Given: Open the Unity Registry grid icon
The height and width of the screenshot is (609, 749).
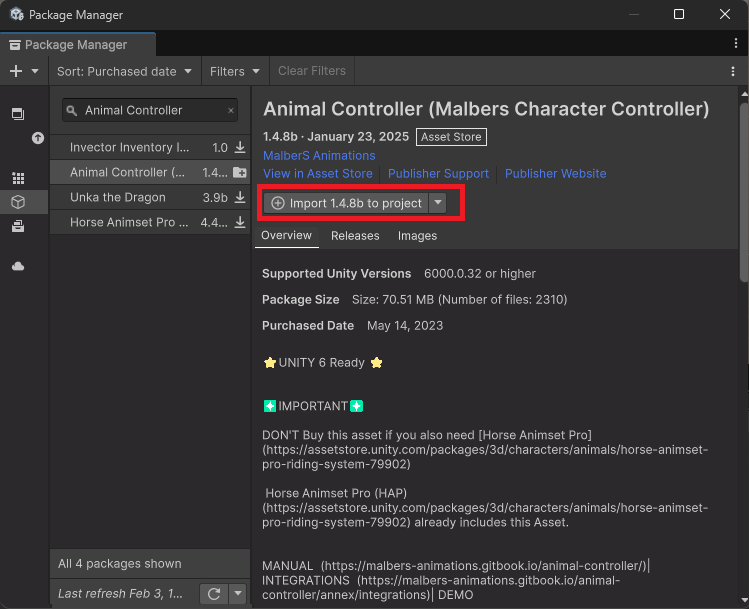Looking at the screenshot, I should pyautogui.click(x=18, y=178).
